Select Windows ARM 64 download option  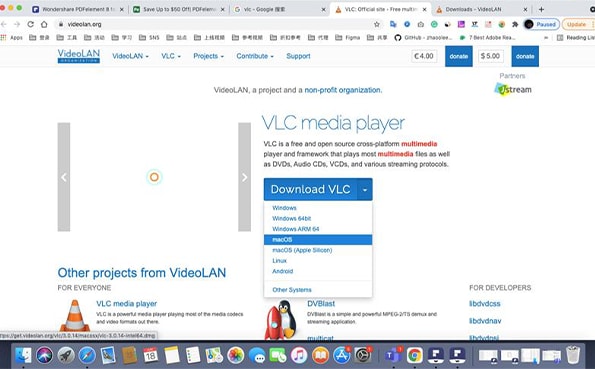[x=296, y=229]
